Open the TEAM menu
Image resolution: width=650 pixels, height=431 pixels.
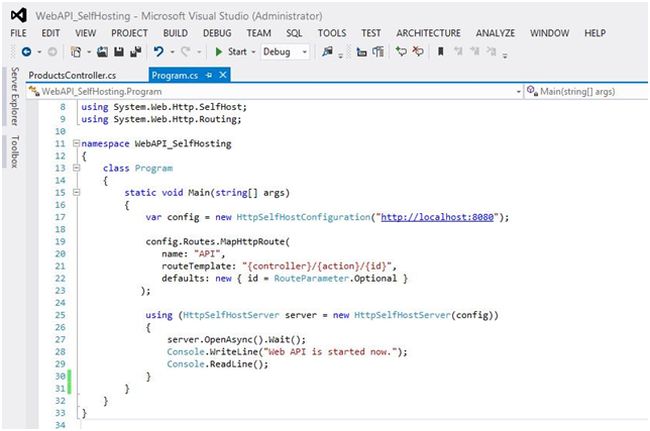click(x=259, y=33)
